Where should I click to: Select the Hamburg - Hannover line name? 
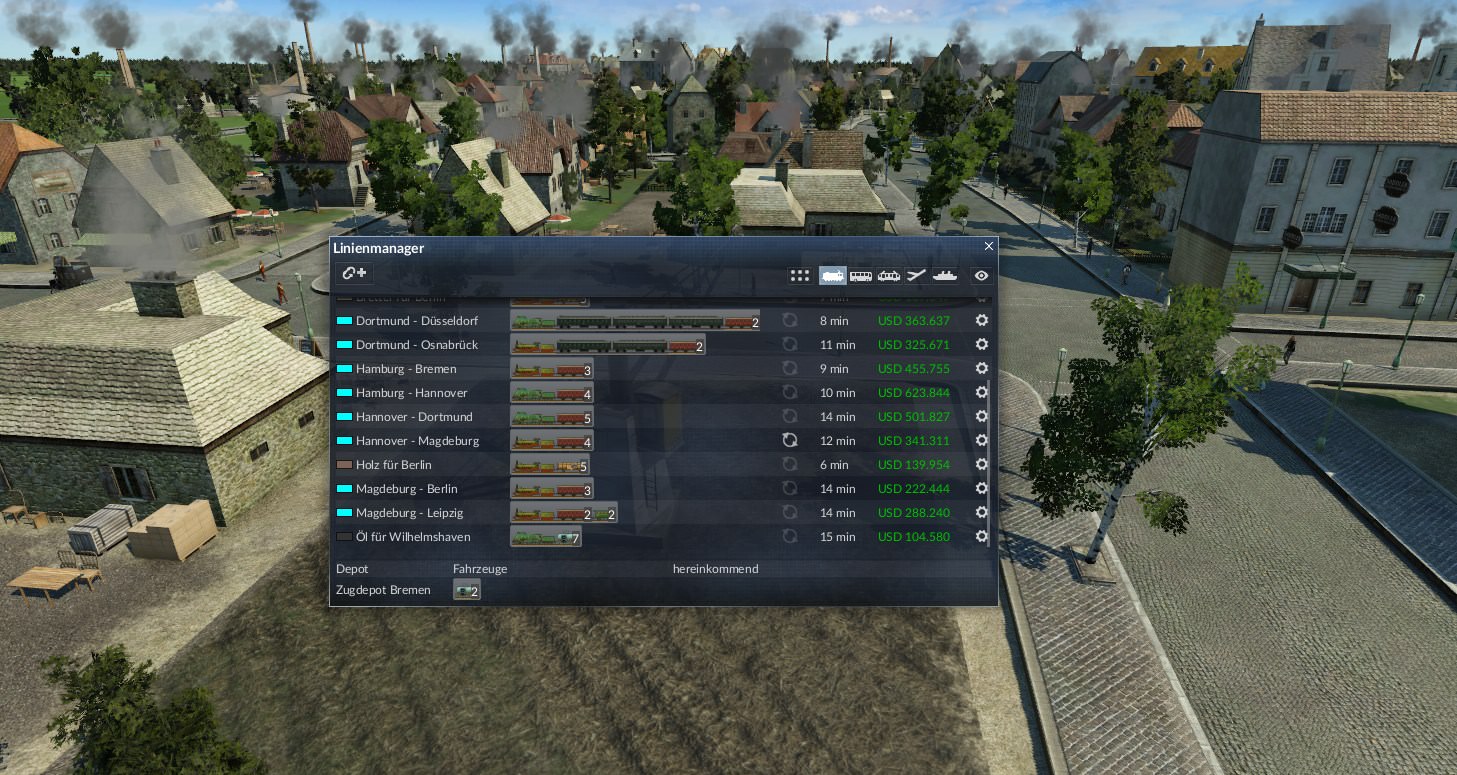click(411, 393)
